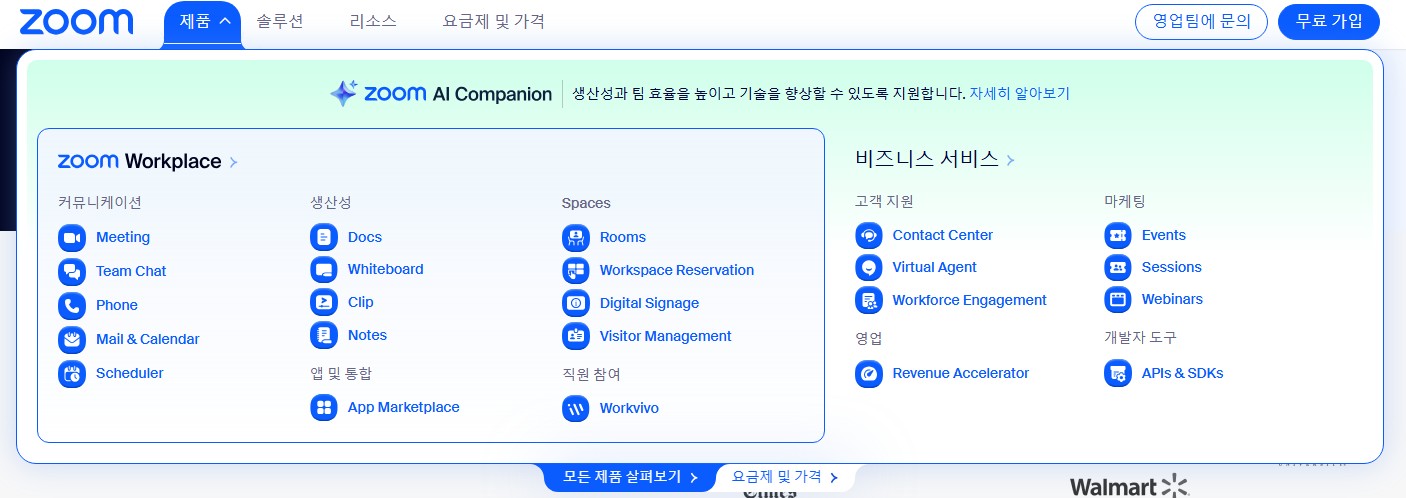Open the Whiteboard link
This screenshot has height=498, width=1406.
pyautogui.click(x=386, y=270)
